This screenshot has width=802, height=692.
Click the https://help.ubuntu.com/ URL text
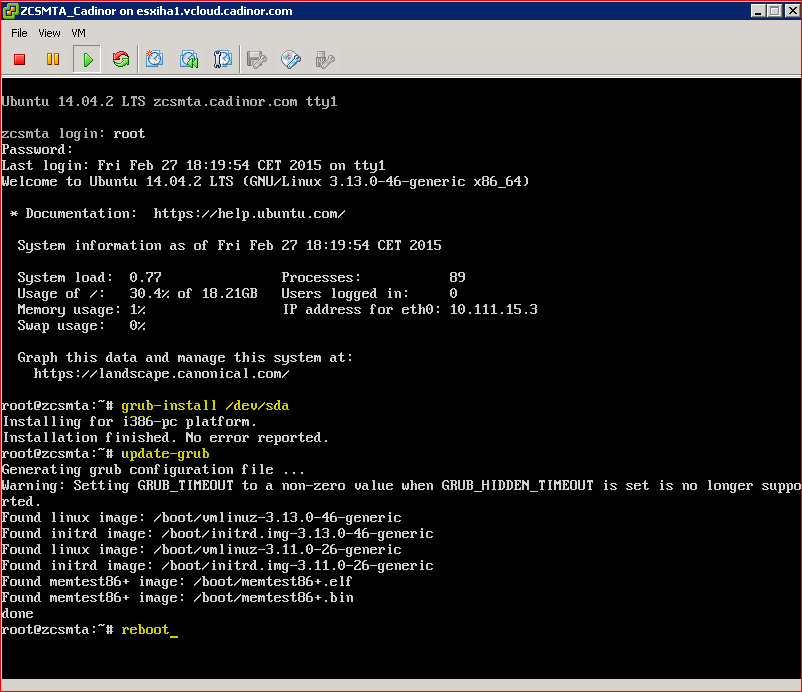pyautogui.click(x=250, y=213)
